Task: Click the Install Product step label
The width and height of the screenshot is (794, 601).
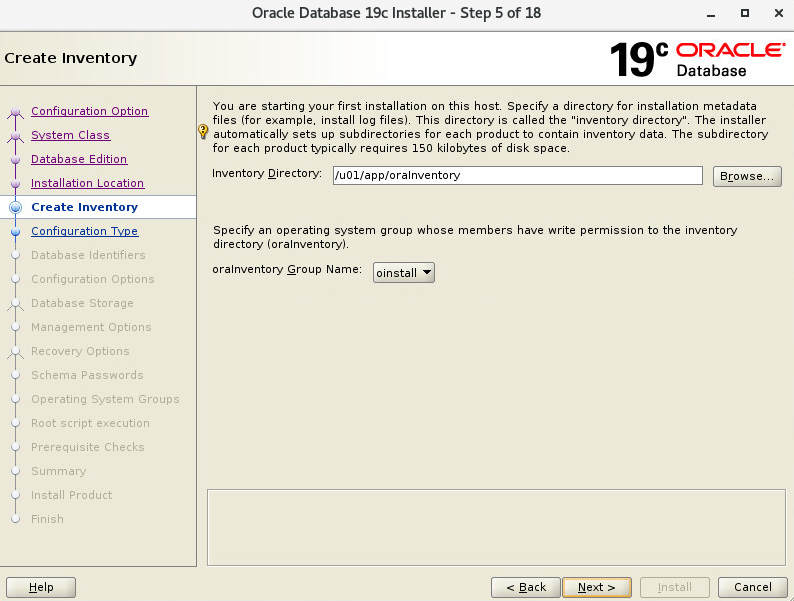Action: click(71, 495)
